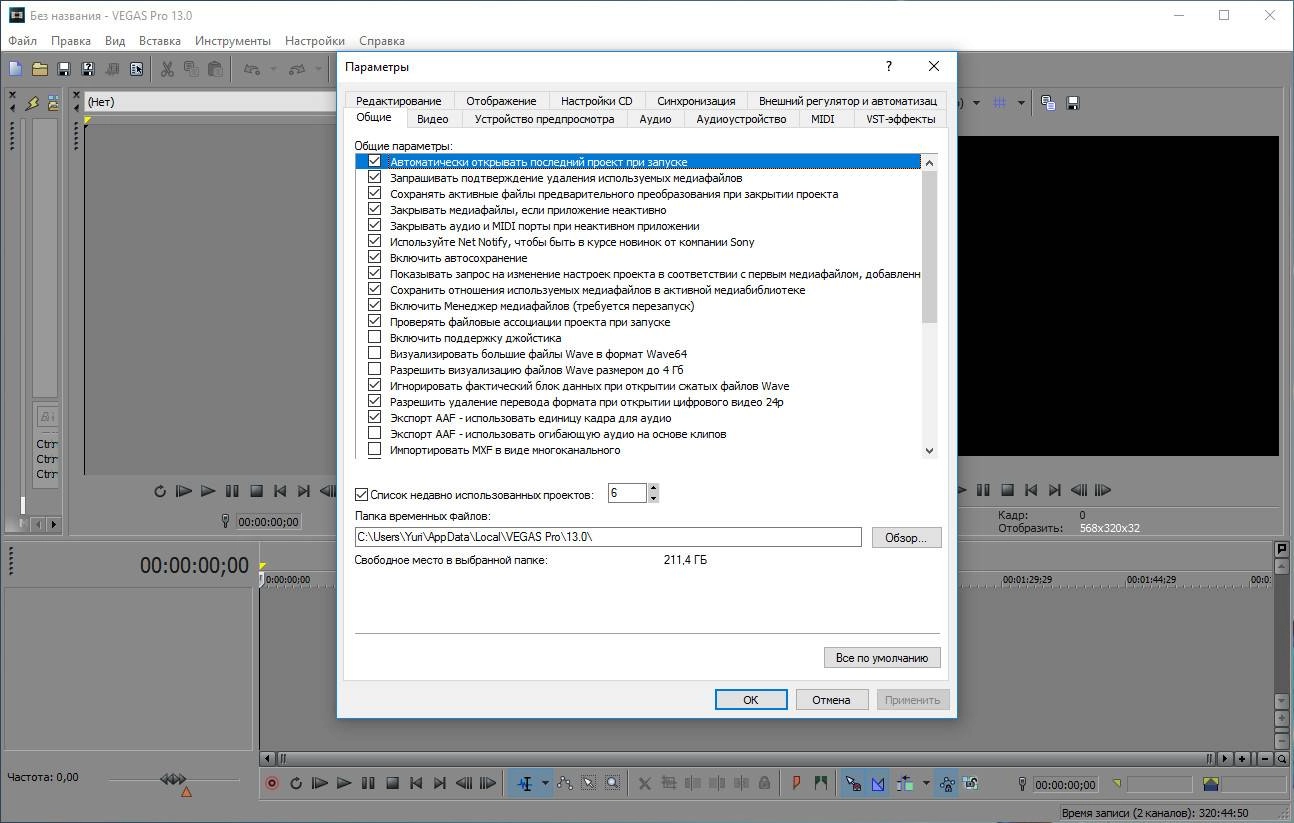
Task: Toggle 'Список недавно использованных проектов' checkbox
Action: pos(362,494)
